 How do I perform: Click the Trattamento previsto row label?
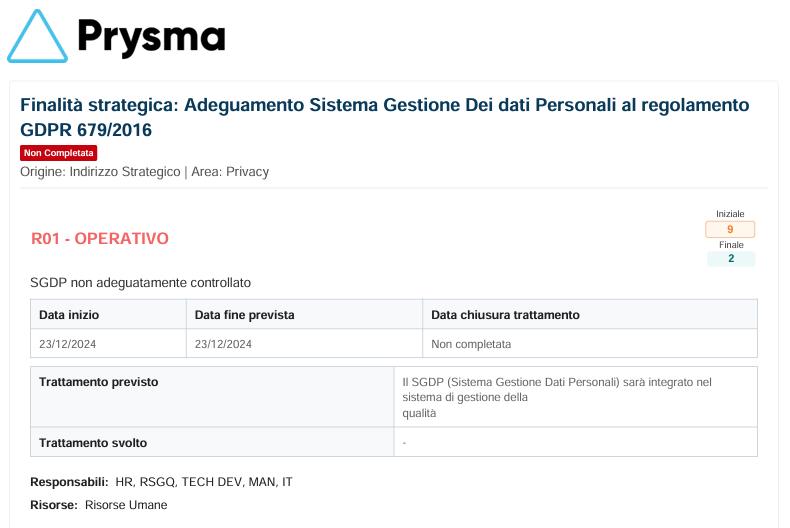[x=98, y=382]
